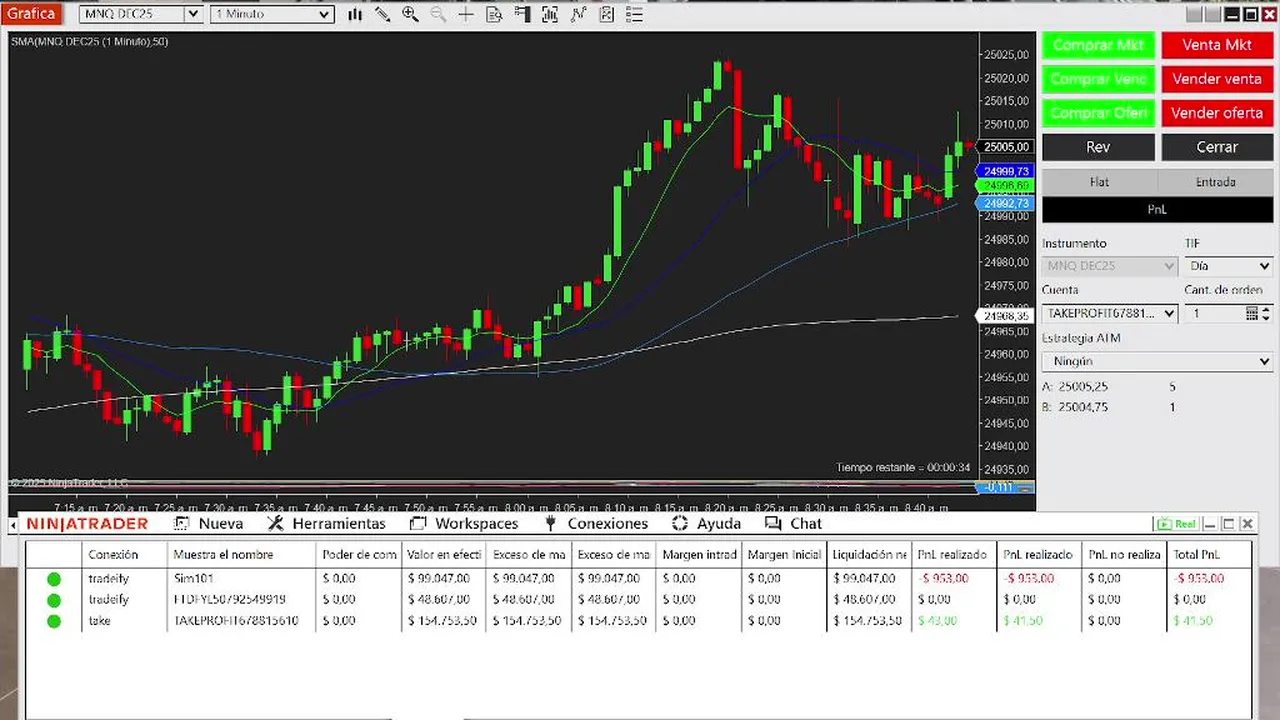
Task: Click the green status dot for Sim101
Action: (x=54, y=578)
